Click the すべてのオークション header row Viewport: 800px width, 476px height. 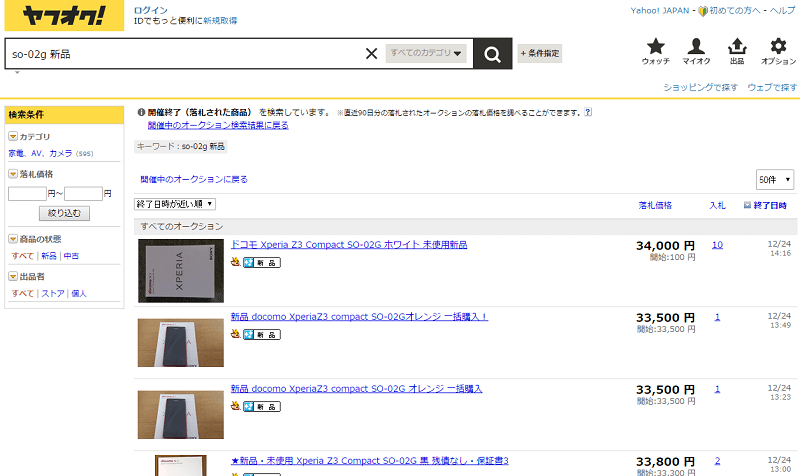coord(465,226)
